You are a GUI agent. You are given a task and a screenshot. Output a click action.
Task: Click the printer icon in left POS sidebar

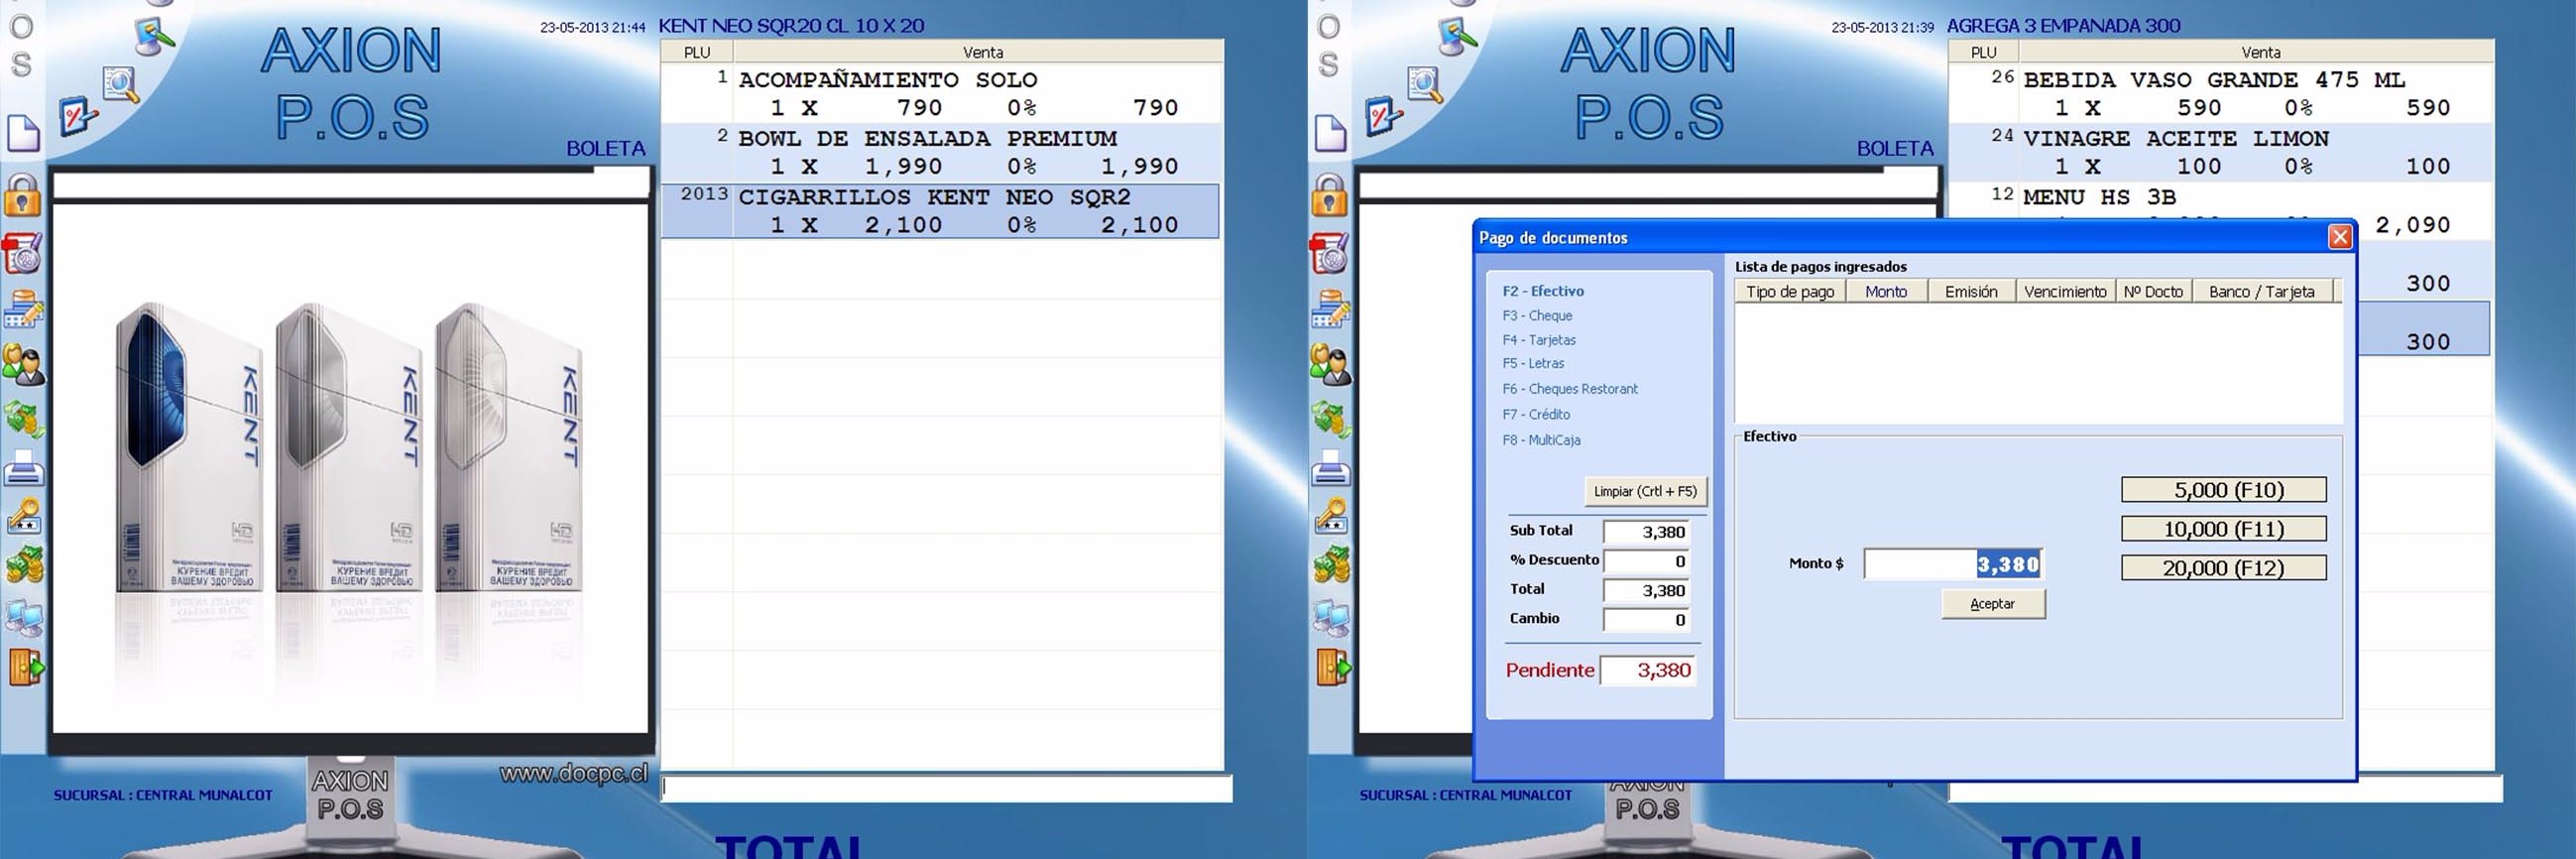pyautogui.click(x=24, y=468)
